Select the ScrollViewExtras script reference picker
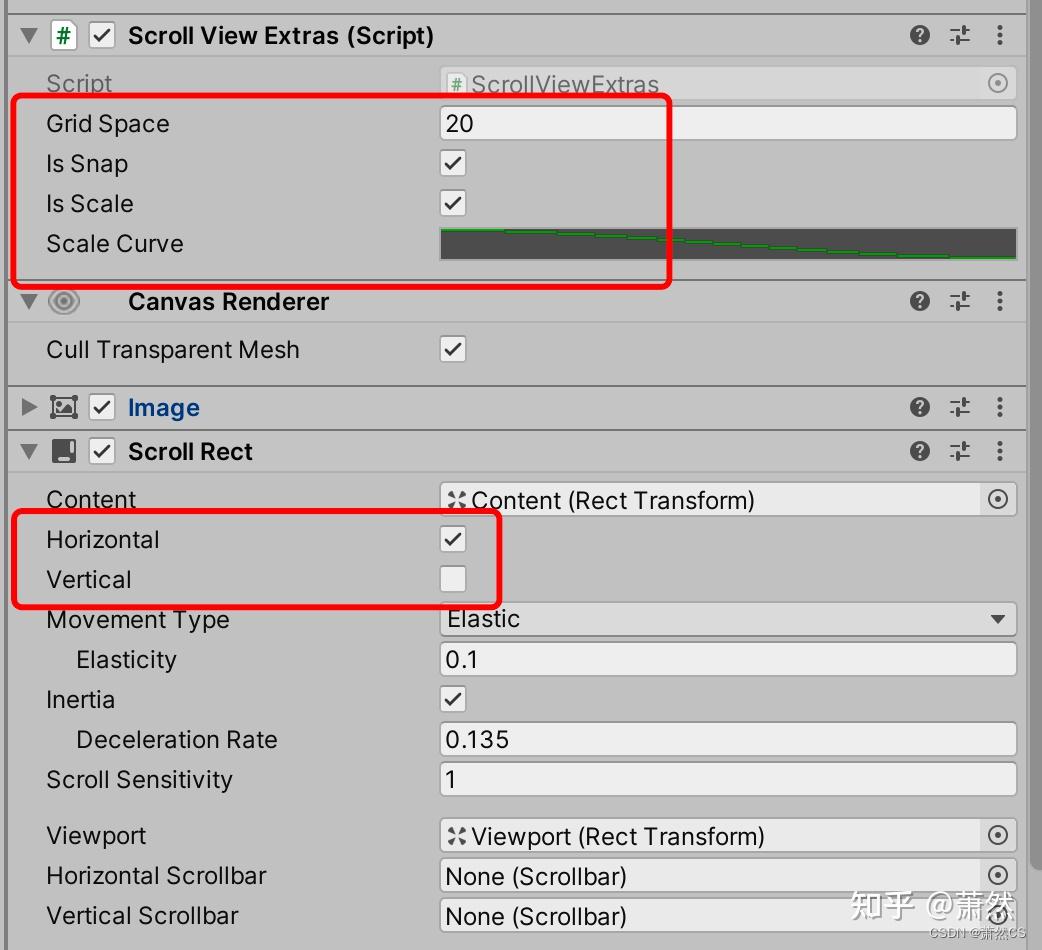Image resolution: width=1042 pixels, height=950 pixels. coord(997,84)
